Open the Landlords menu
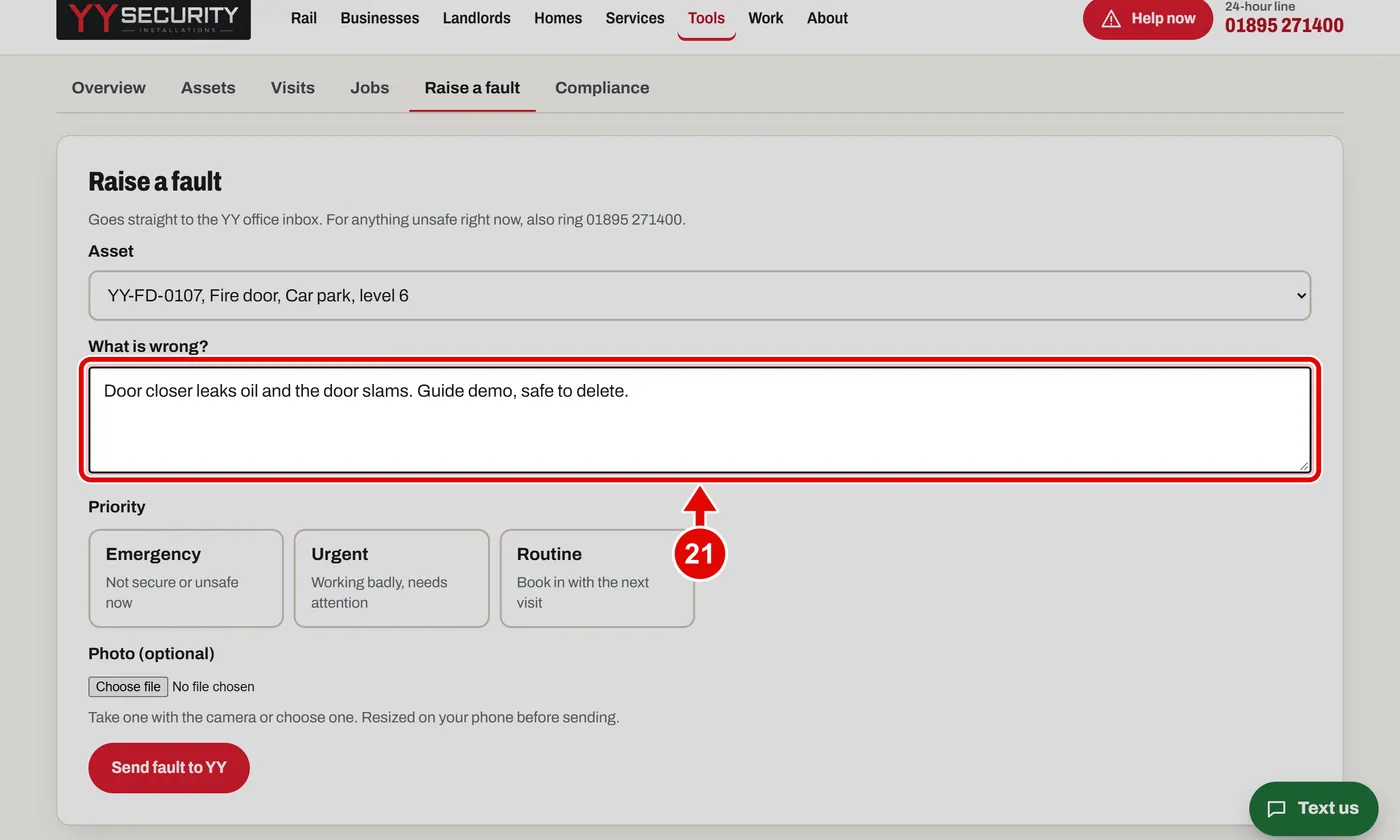 (477, 18)
